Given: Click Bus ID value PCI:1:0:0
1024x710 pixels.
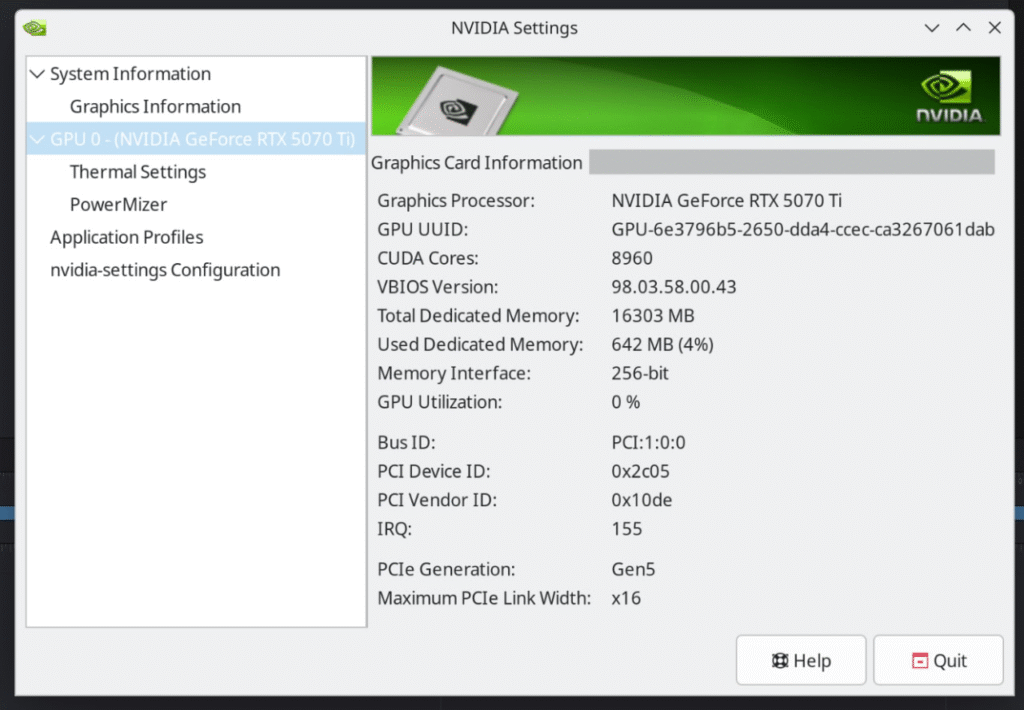Looking at the screenshot, I should tap(648, 442).
